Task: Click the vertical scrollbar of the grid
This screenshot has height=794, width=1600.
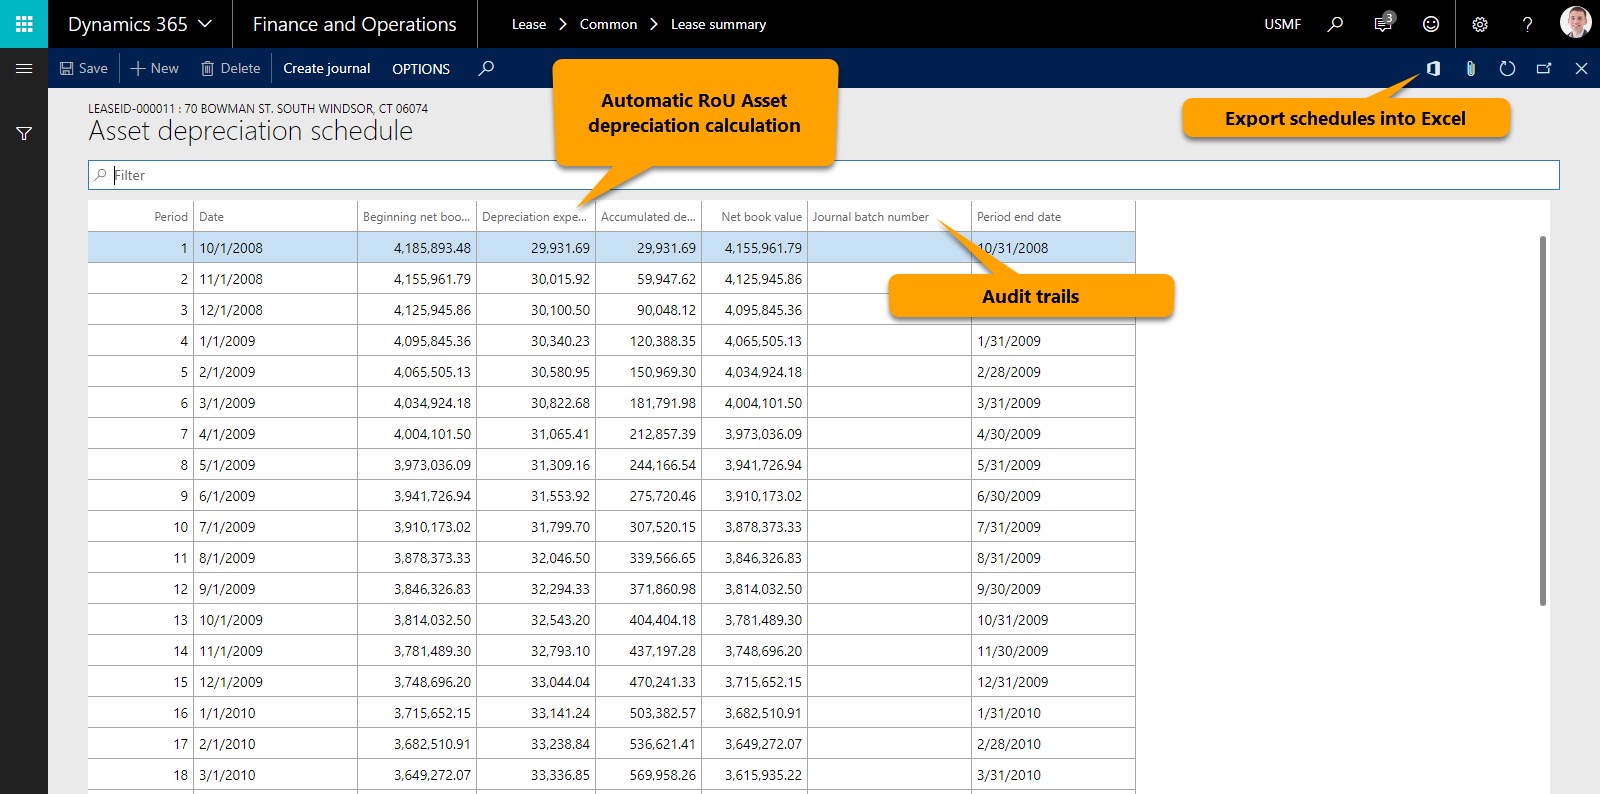Action: click(1543, 420)
